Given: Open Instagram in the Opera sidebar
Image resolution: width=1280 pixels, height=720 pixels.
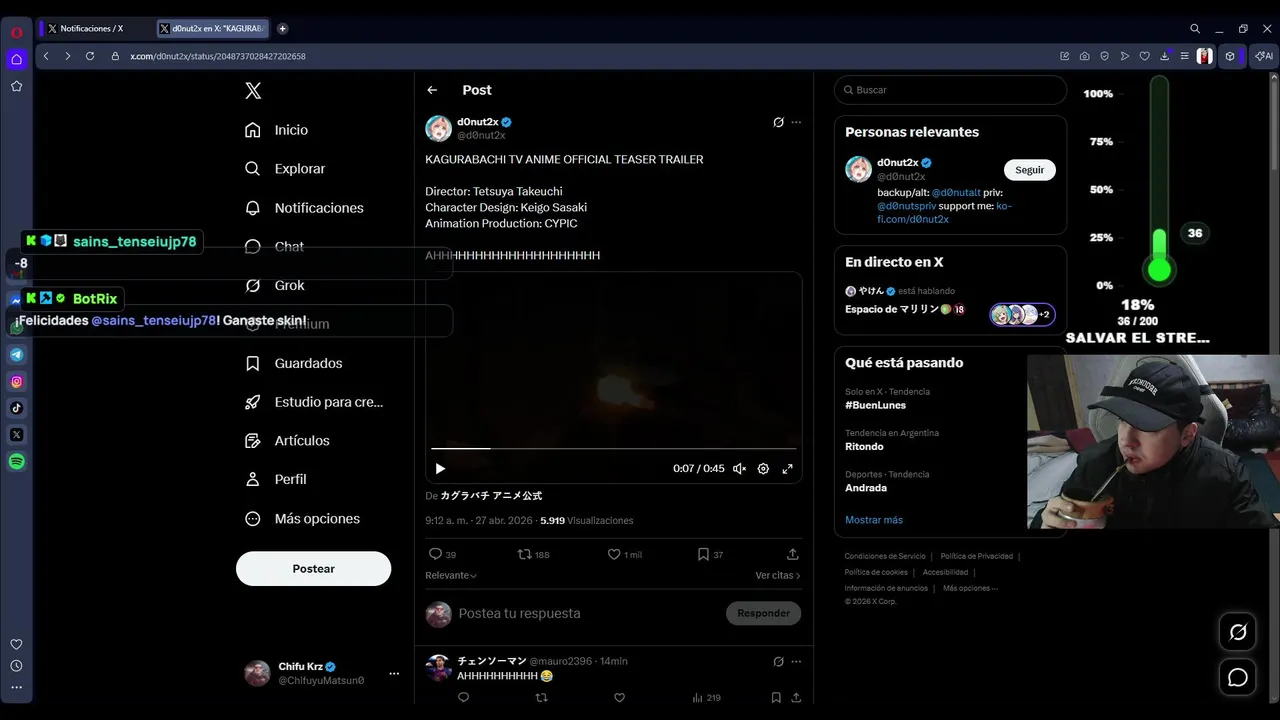Looking at the screenshot, I should (x=17, y=381).
